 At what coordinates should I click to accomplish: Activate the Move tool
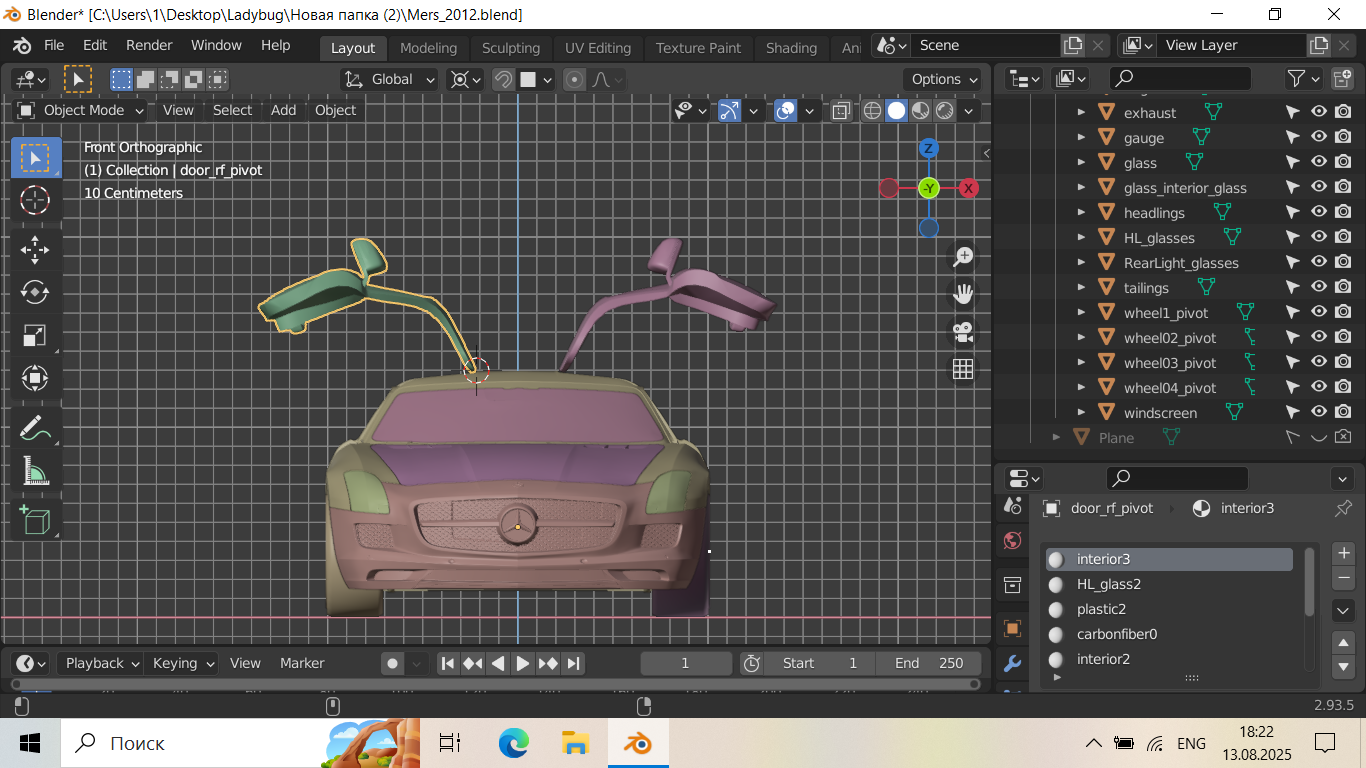pos(35,249)
